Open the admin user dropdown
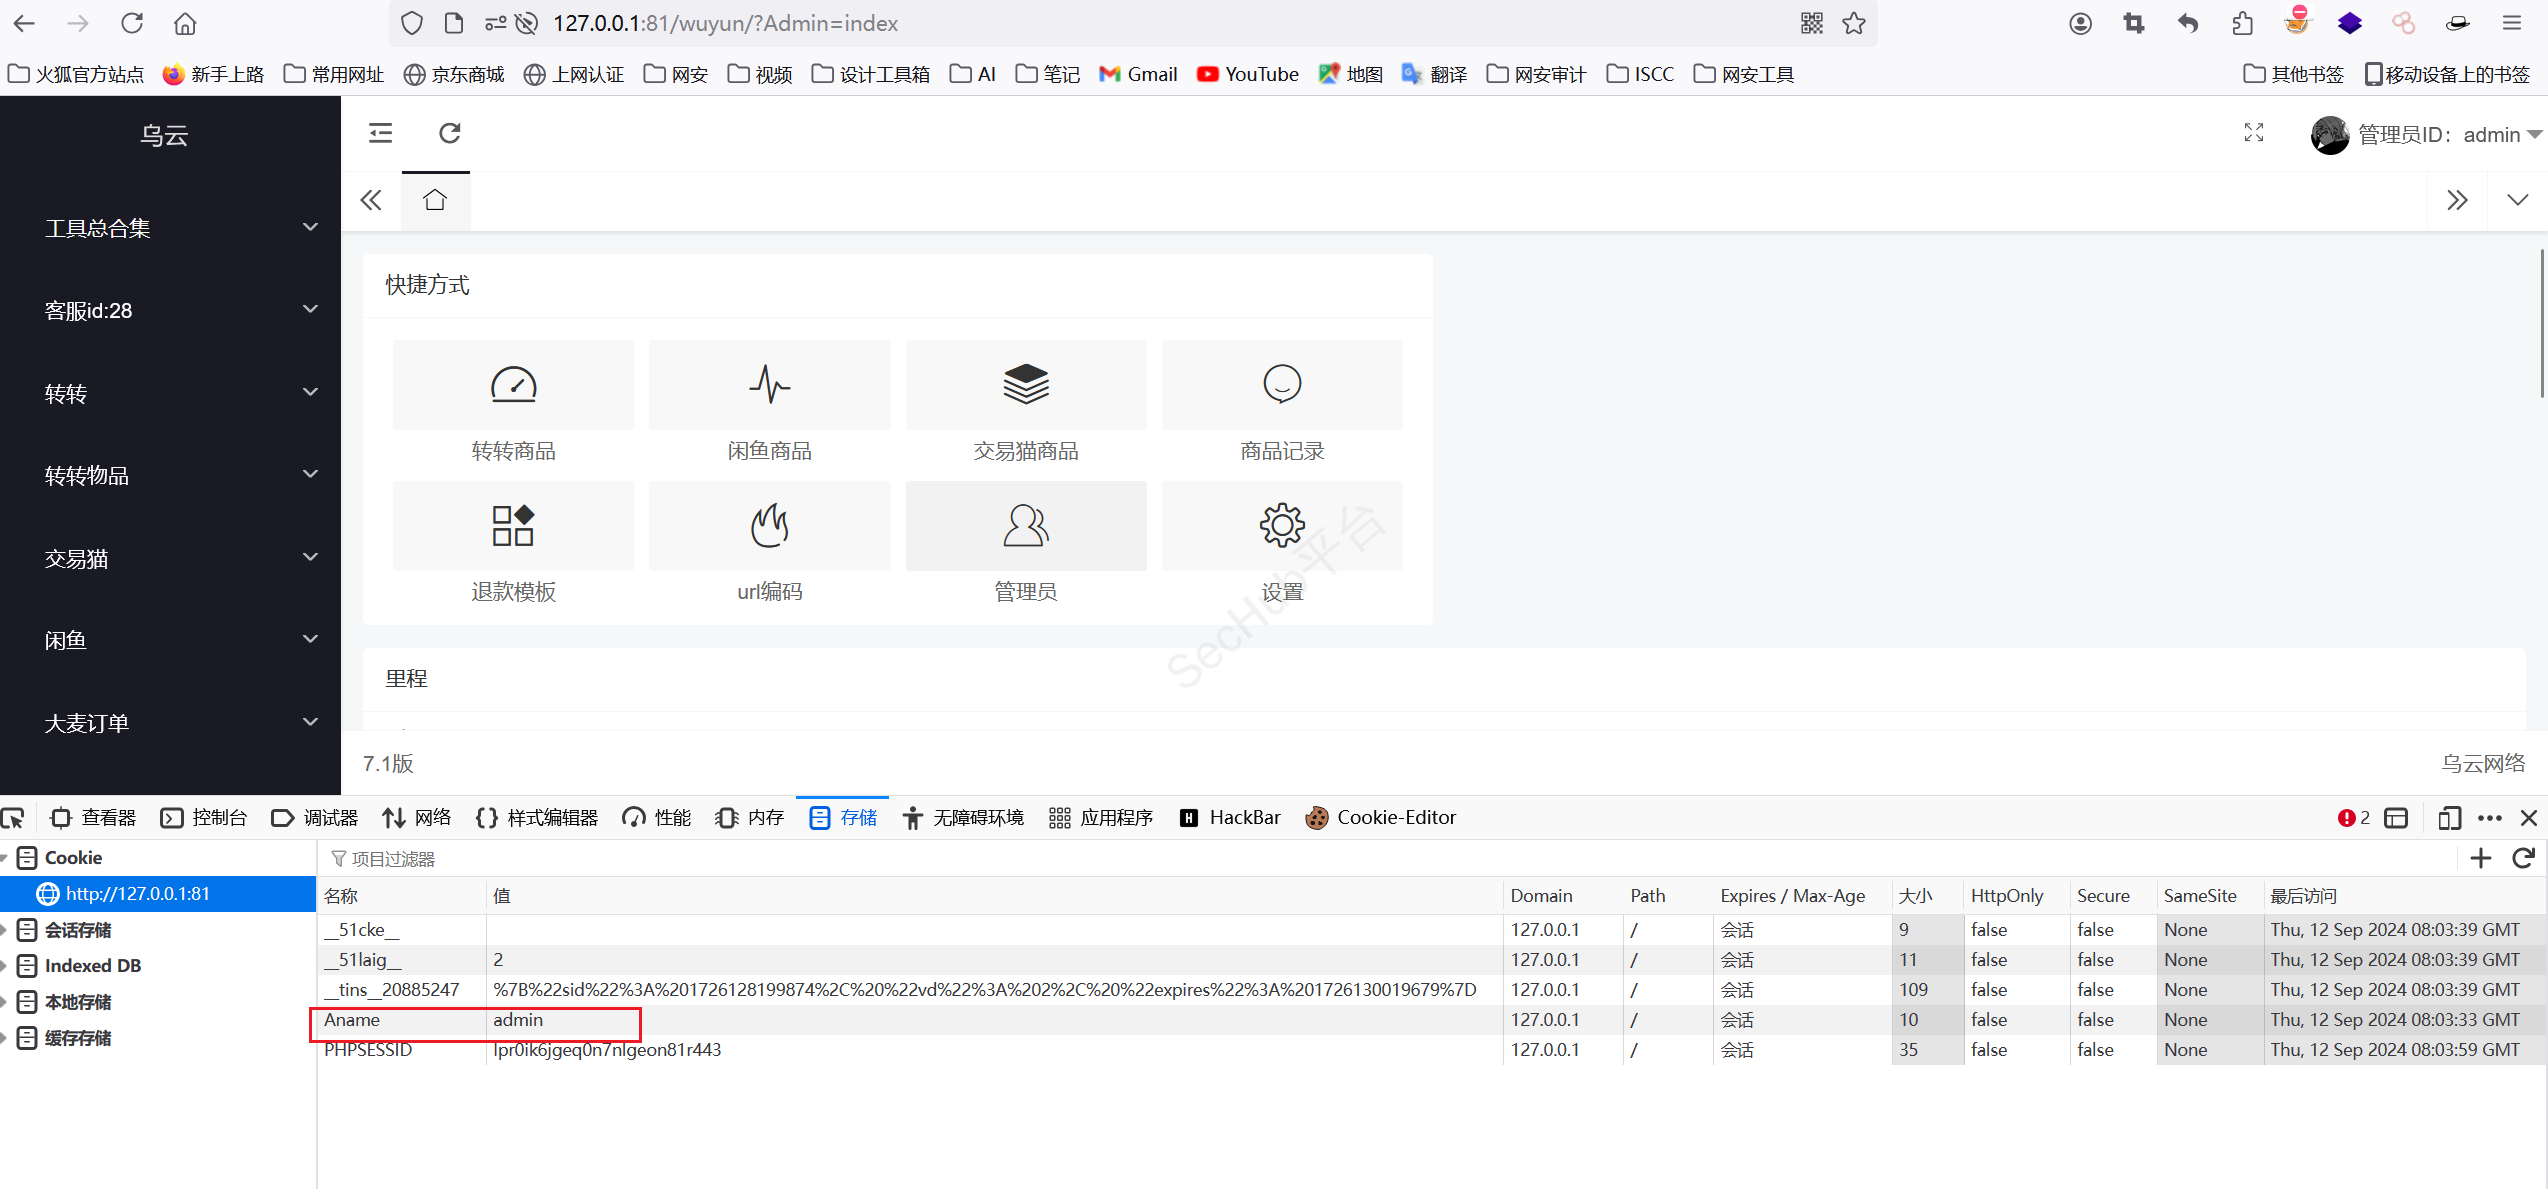Image resolution: width=2548 pixels, height=1189 pixels. click(2440, 135)
